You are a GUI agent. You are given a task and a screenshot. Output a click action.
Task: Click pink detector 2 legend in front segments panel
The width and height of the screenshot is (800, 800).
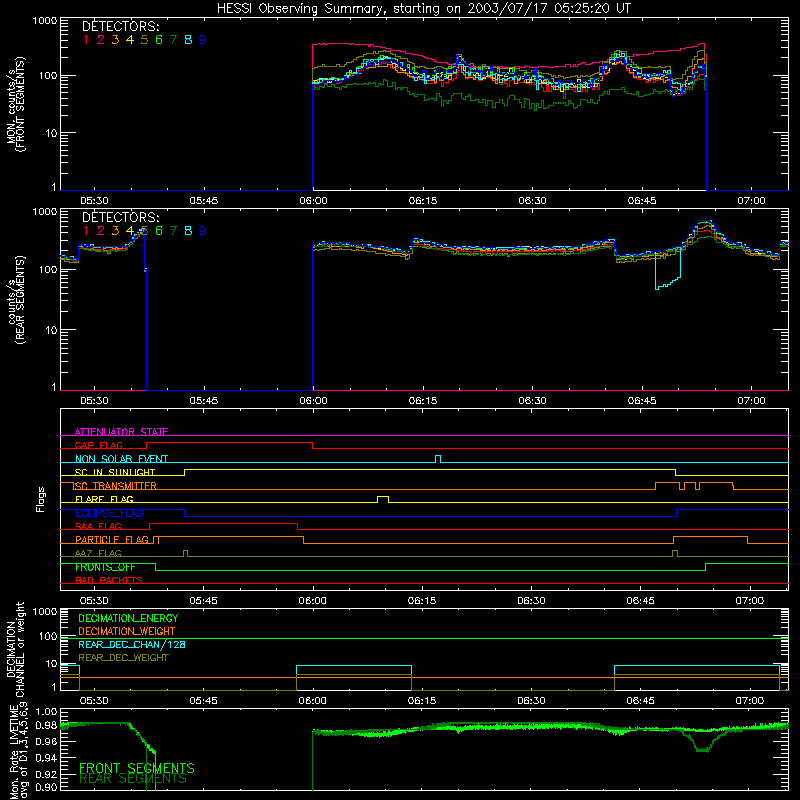point(101,40)
